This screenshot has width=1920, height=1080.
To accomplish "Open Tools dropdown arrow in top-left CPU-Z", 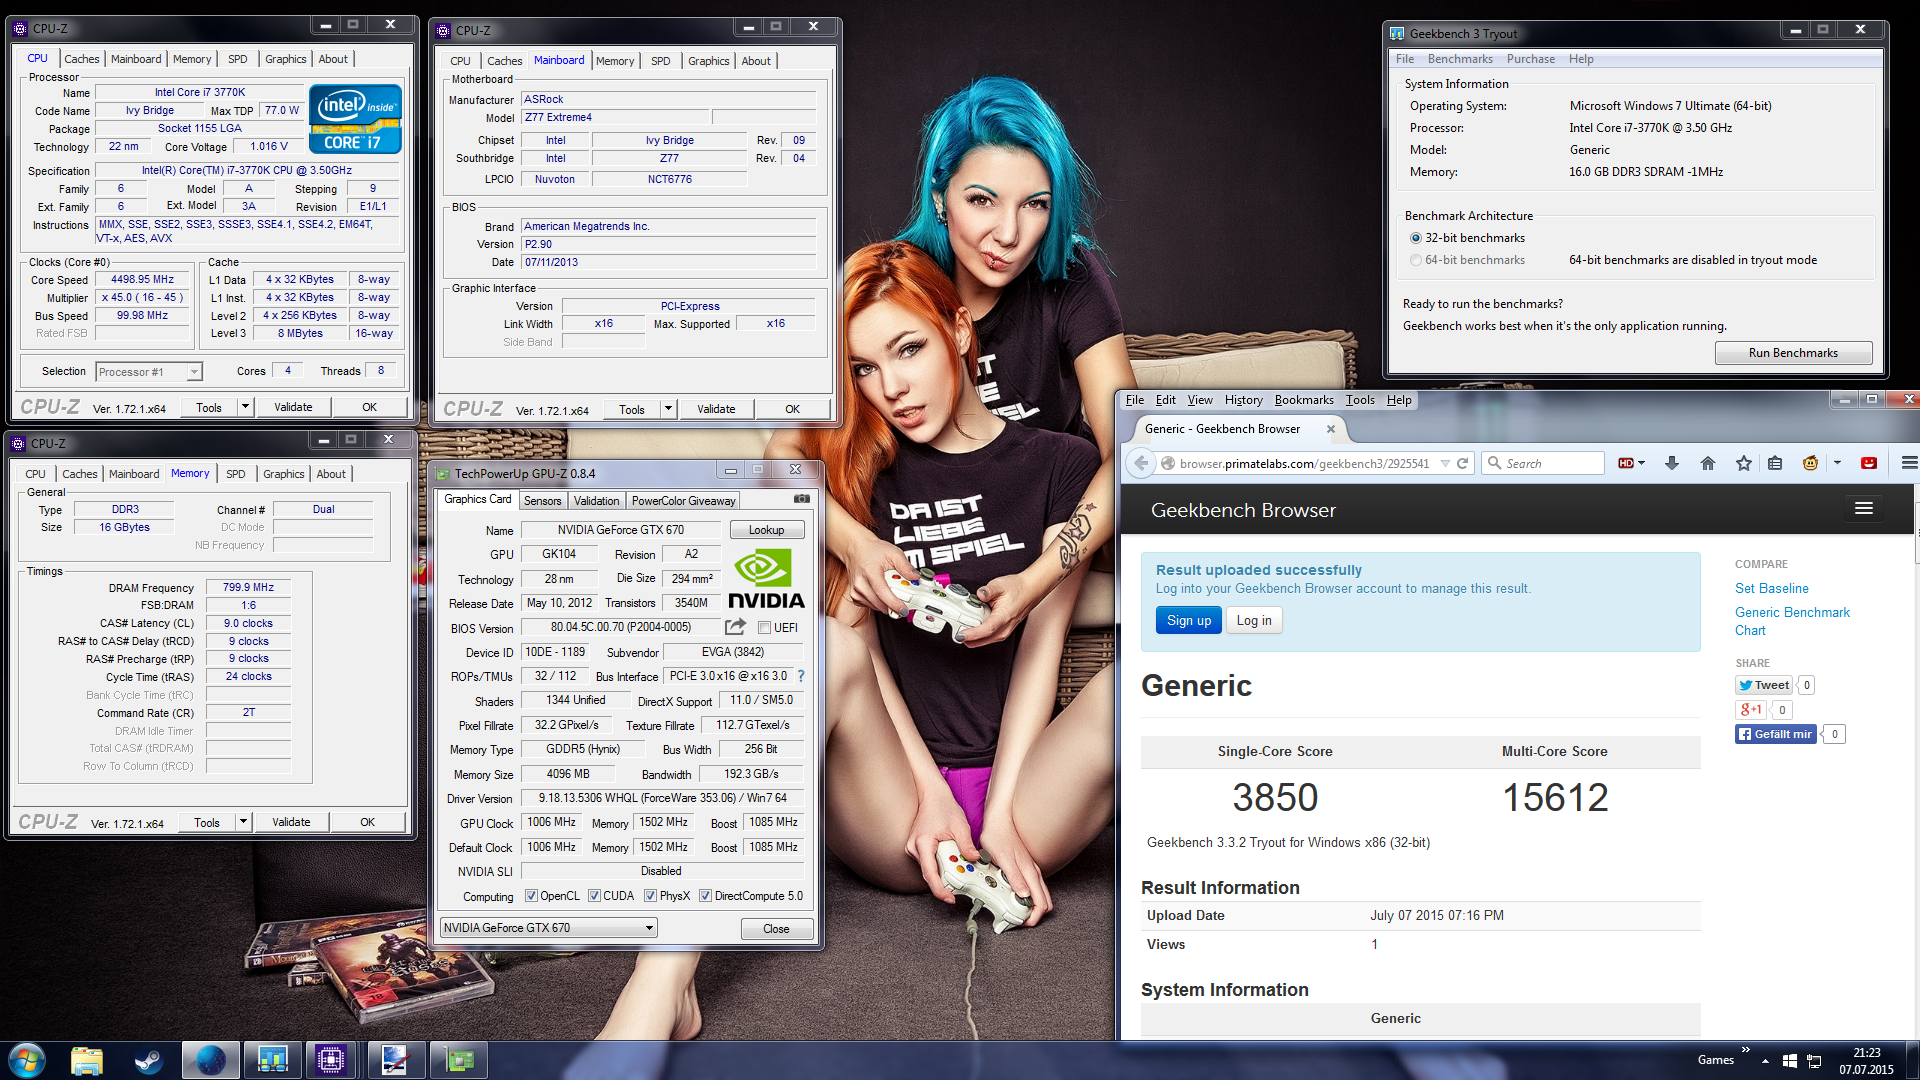I will [x=245, y=407].
